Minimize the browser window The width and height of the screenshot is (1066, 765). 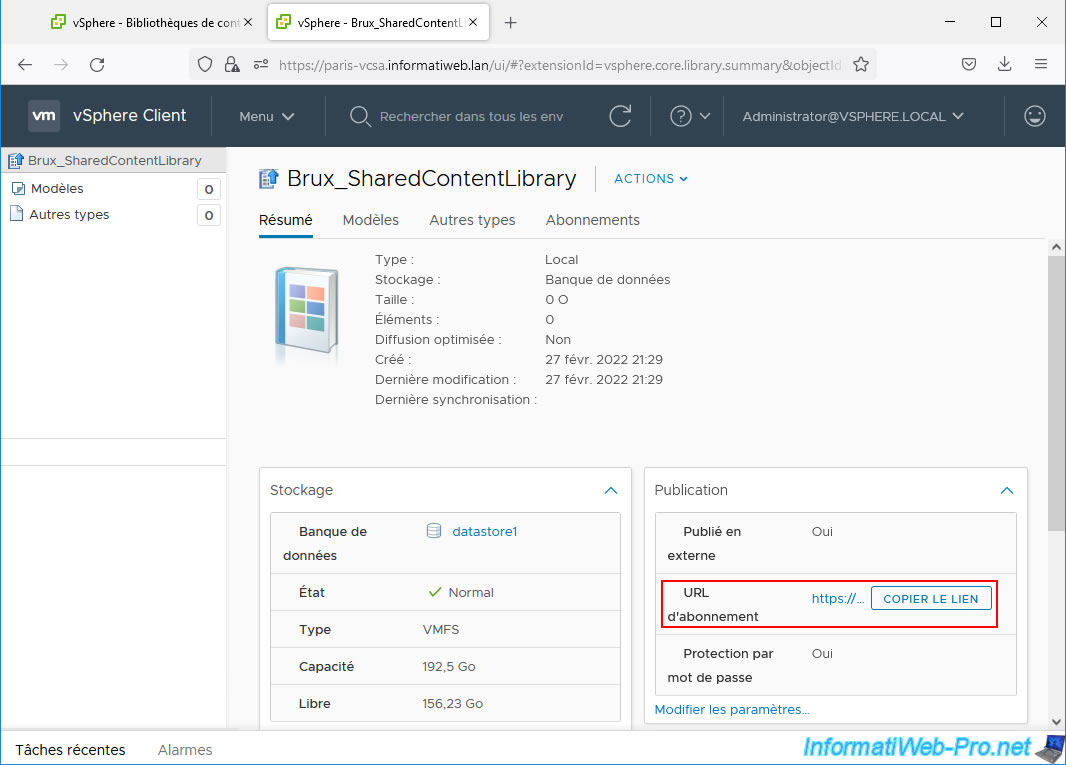click(x=950, y=22)
